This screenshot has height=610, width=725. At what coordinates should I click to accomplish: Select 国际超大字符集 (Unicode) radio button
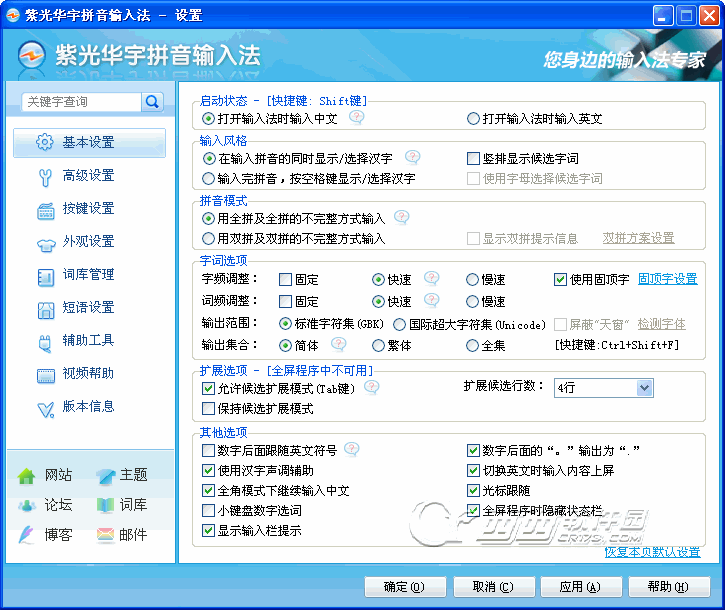(399, 325)
